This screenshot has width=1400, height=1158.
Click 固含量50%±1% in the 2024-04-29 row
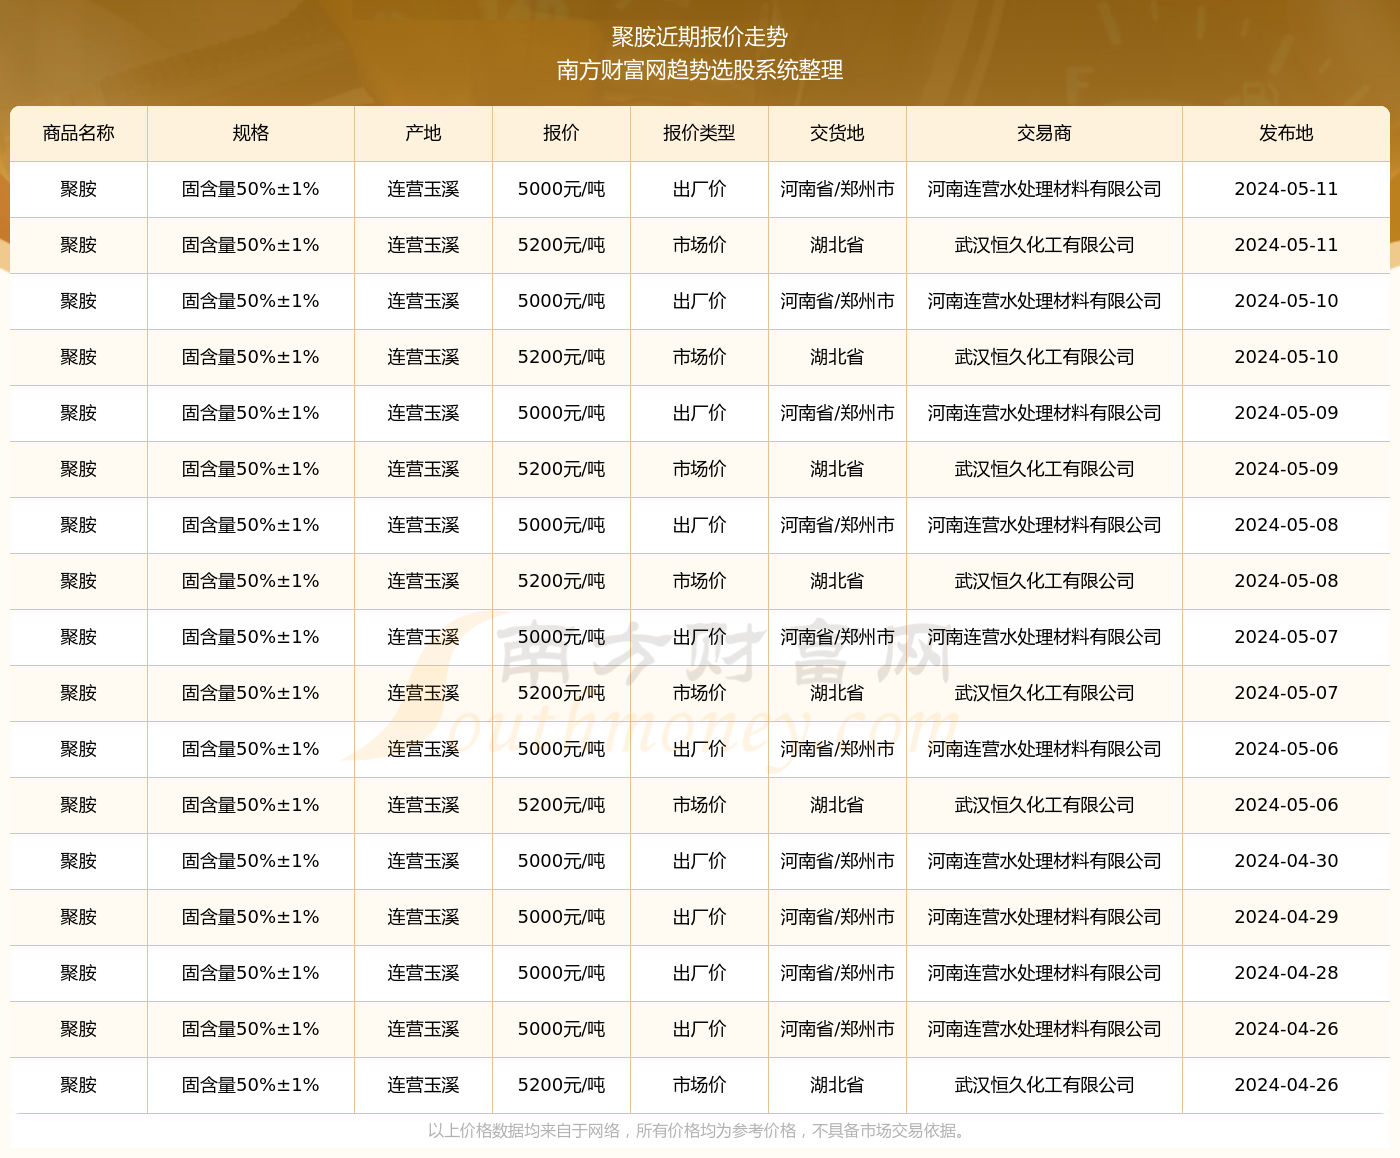(251, 917)
